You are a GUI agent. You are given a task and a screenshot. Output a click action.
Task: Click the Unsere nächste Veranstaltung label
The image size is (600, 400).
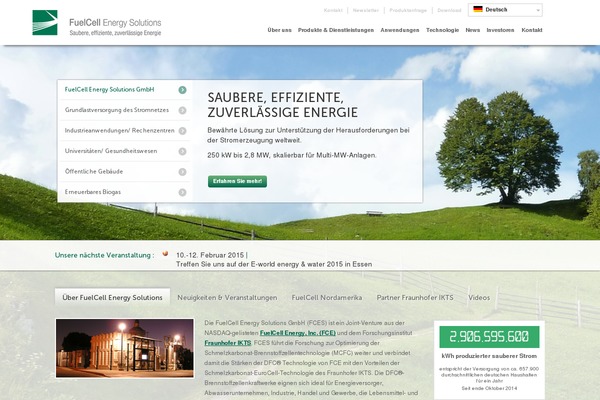click(104, 255)
